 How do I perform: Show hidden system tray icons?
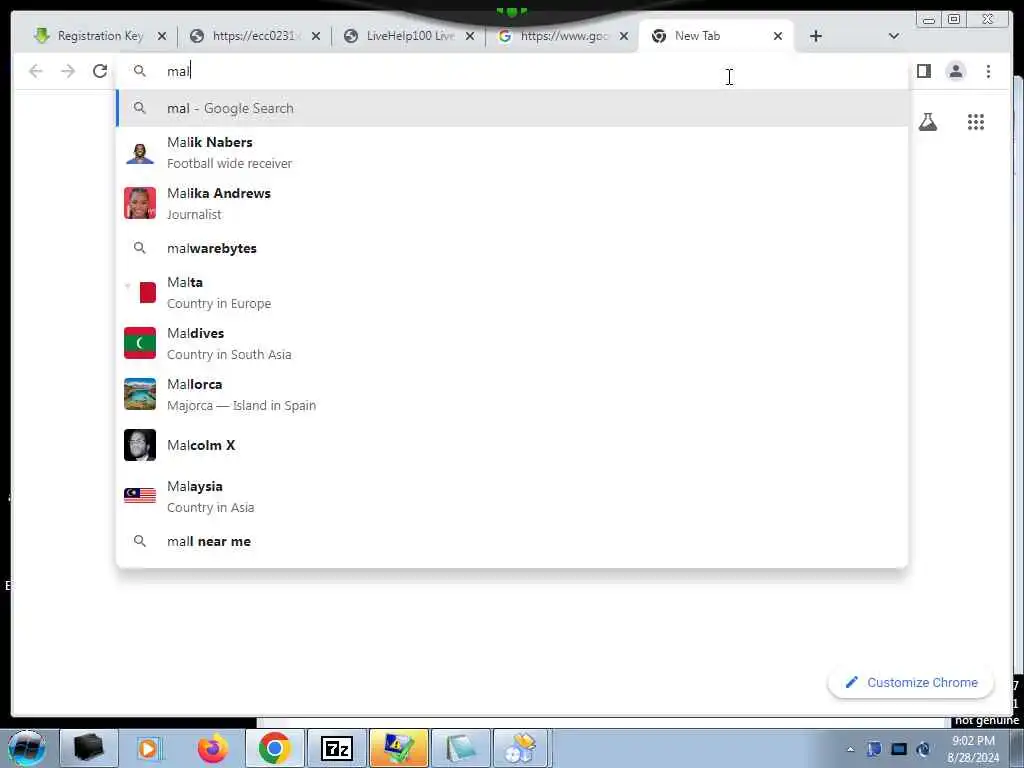[850, 749]
